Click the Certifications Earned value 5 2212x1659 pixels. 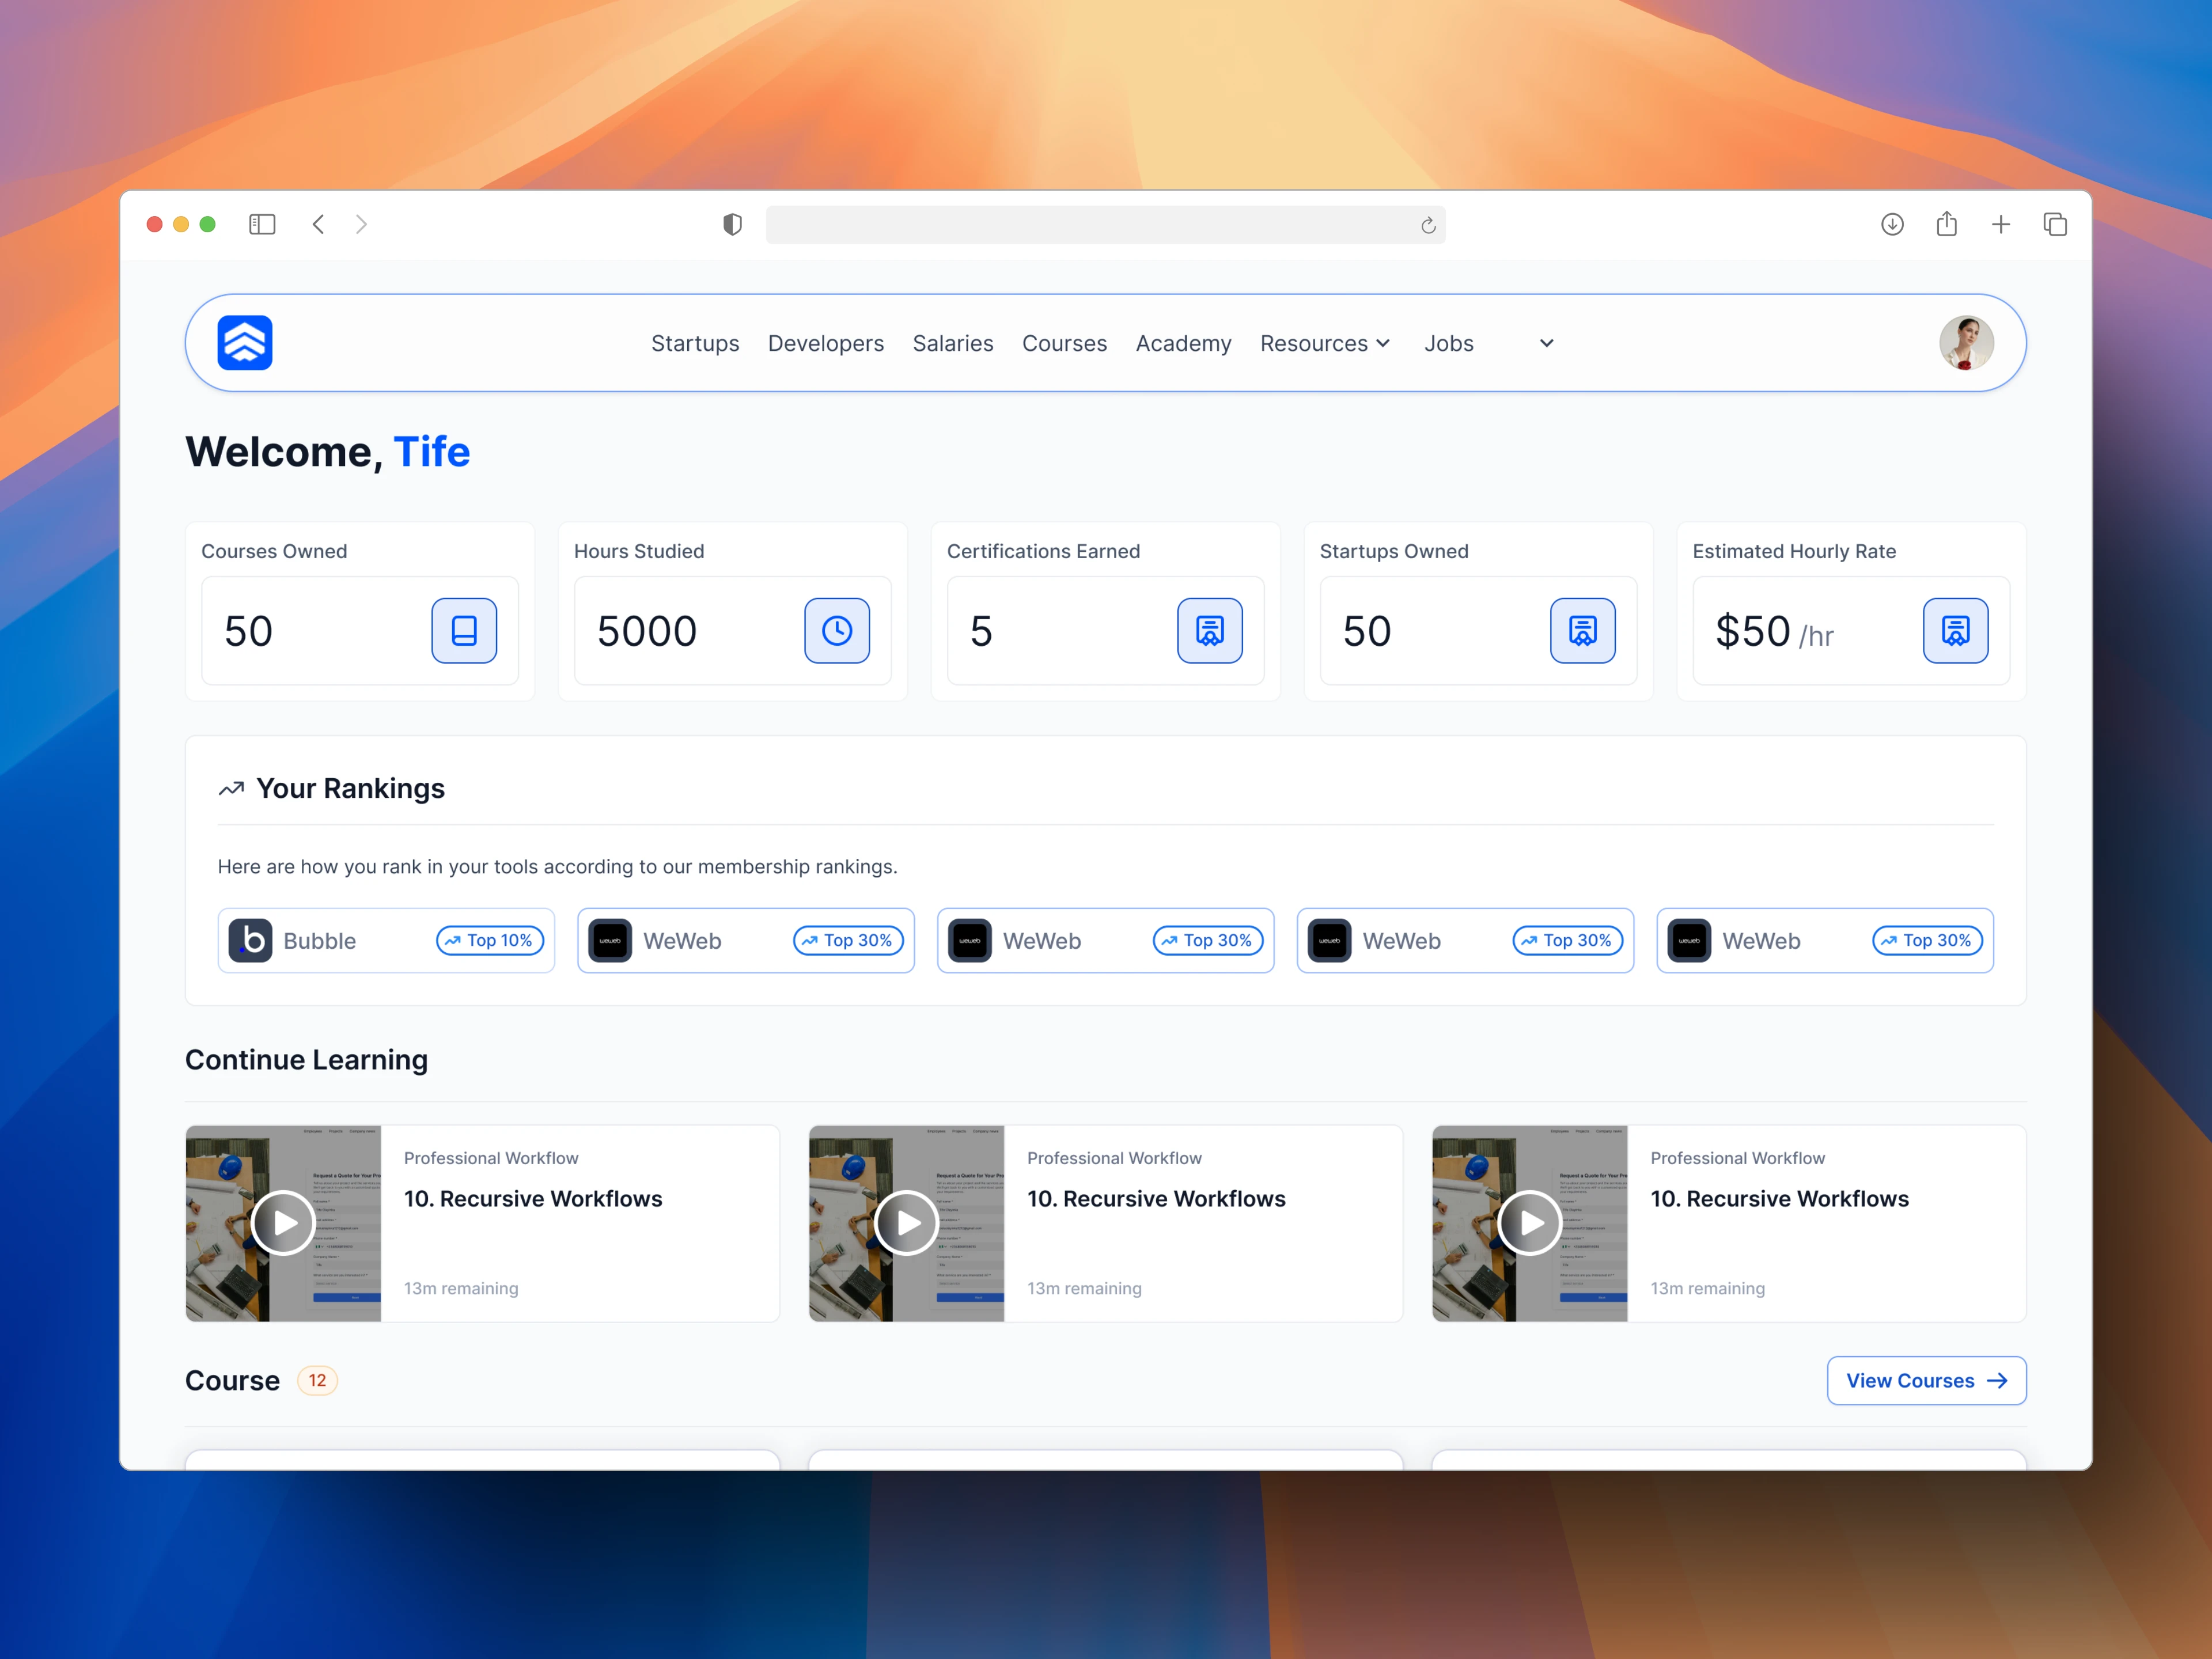pyautogui.click(x=981, y=631)
